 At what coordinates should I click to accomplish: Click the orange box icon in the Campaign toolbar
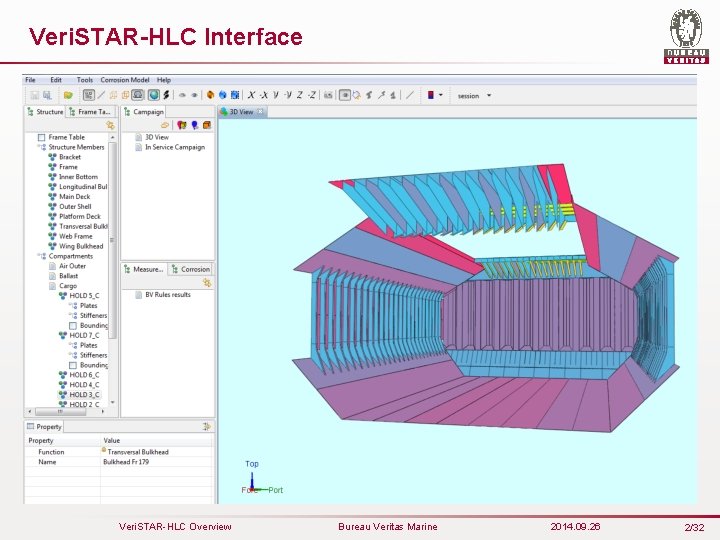point(207,125)
